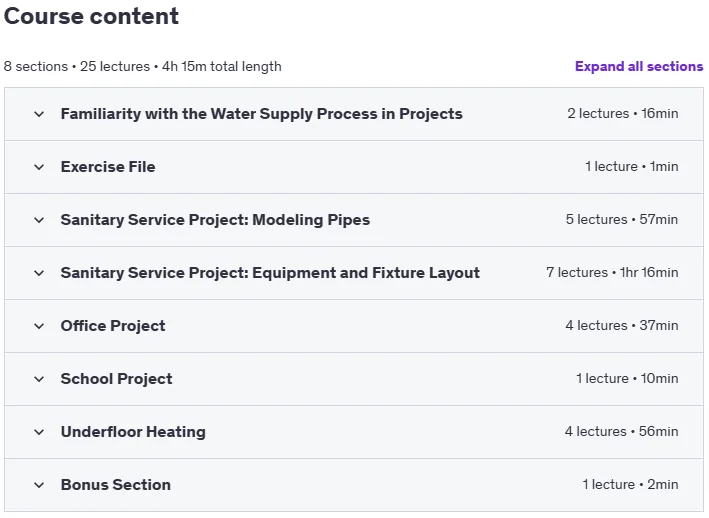Open the Office Project section title
The width and height of the screenshot is (709, 518).
(113, 326)
